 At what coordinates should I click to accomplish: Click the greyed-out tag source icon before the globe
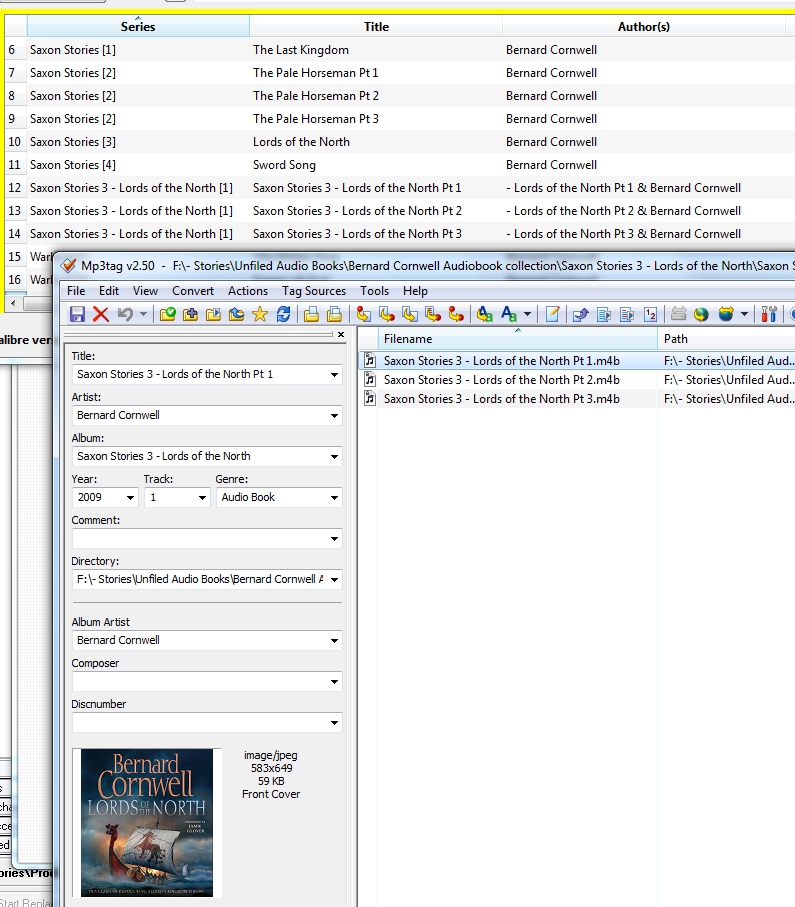tap(678, 314)
